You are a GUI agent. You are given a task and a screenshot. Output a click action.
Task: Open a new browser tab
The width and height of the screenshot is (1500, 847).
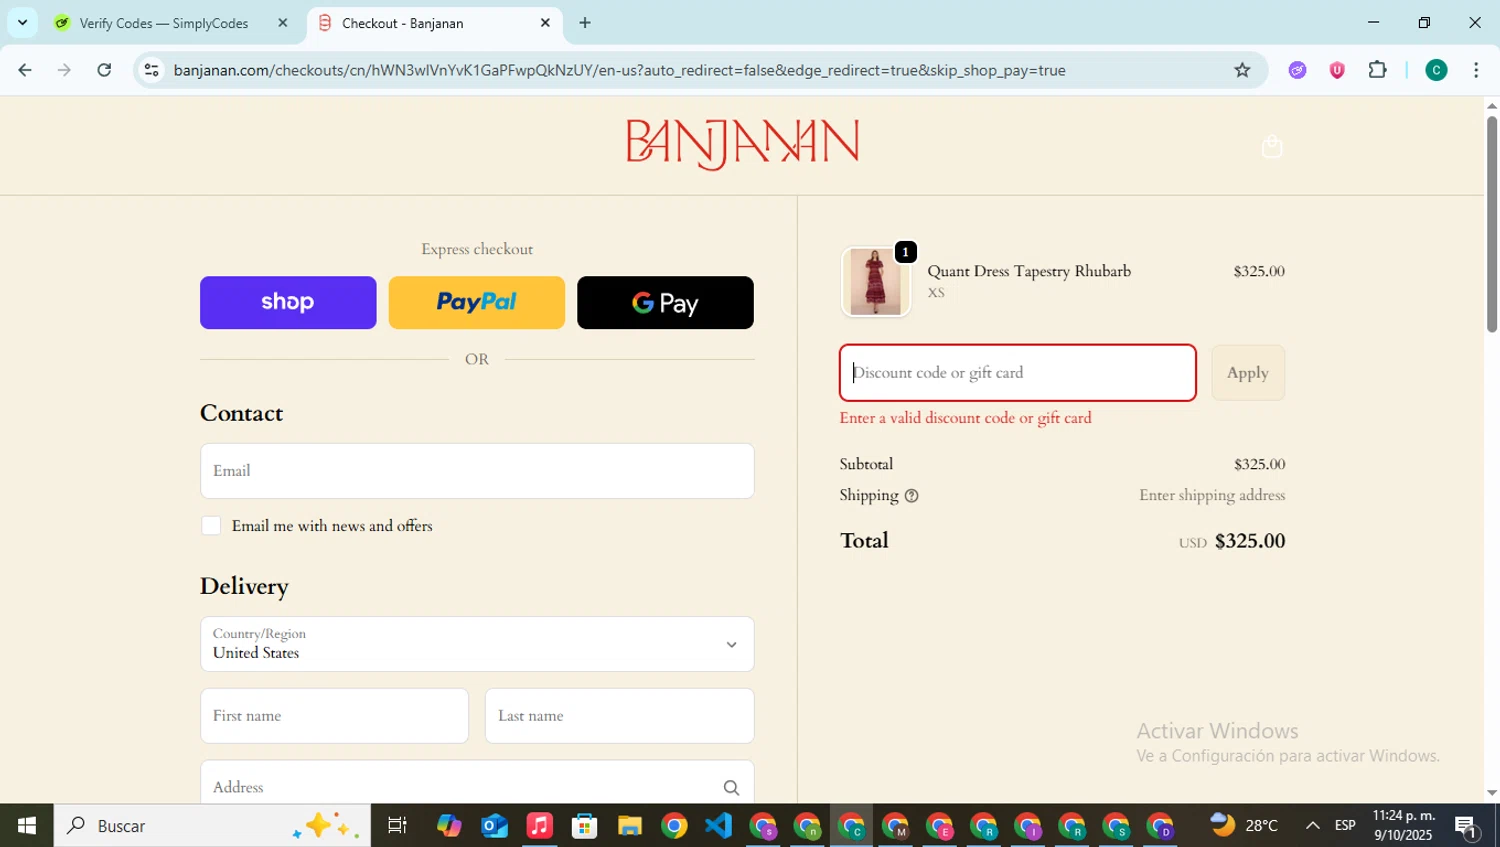coord(585,23)
